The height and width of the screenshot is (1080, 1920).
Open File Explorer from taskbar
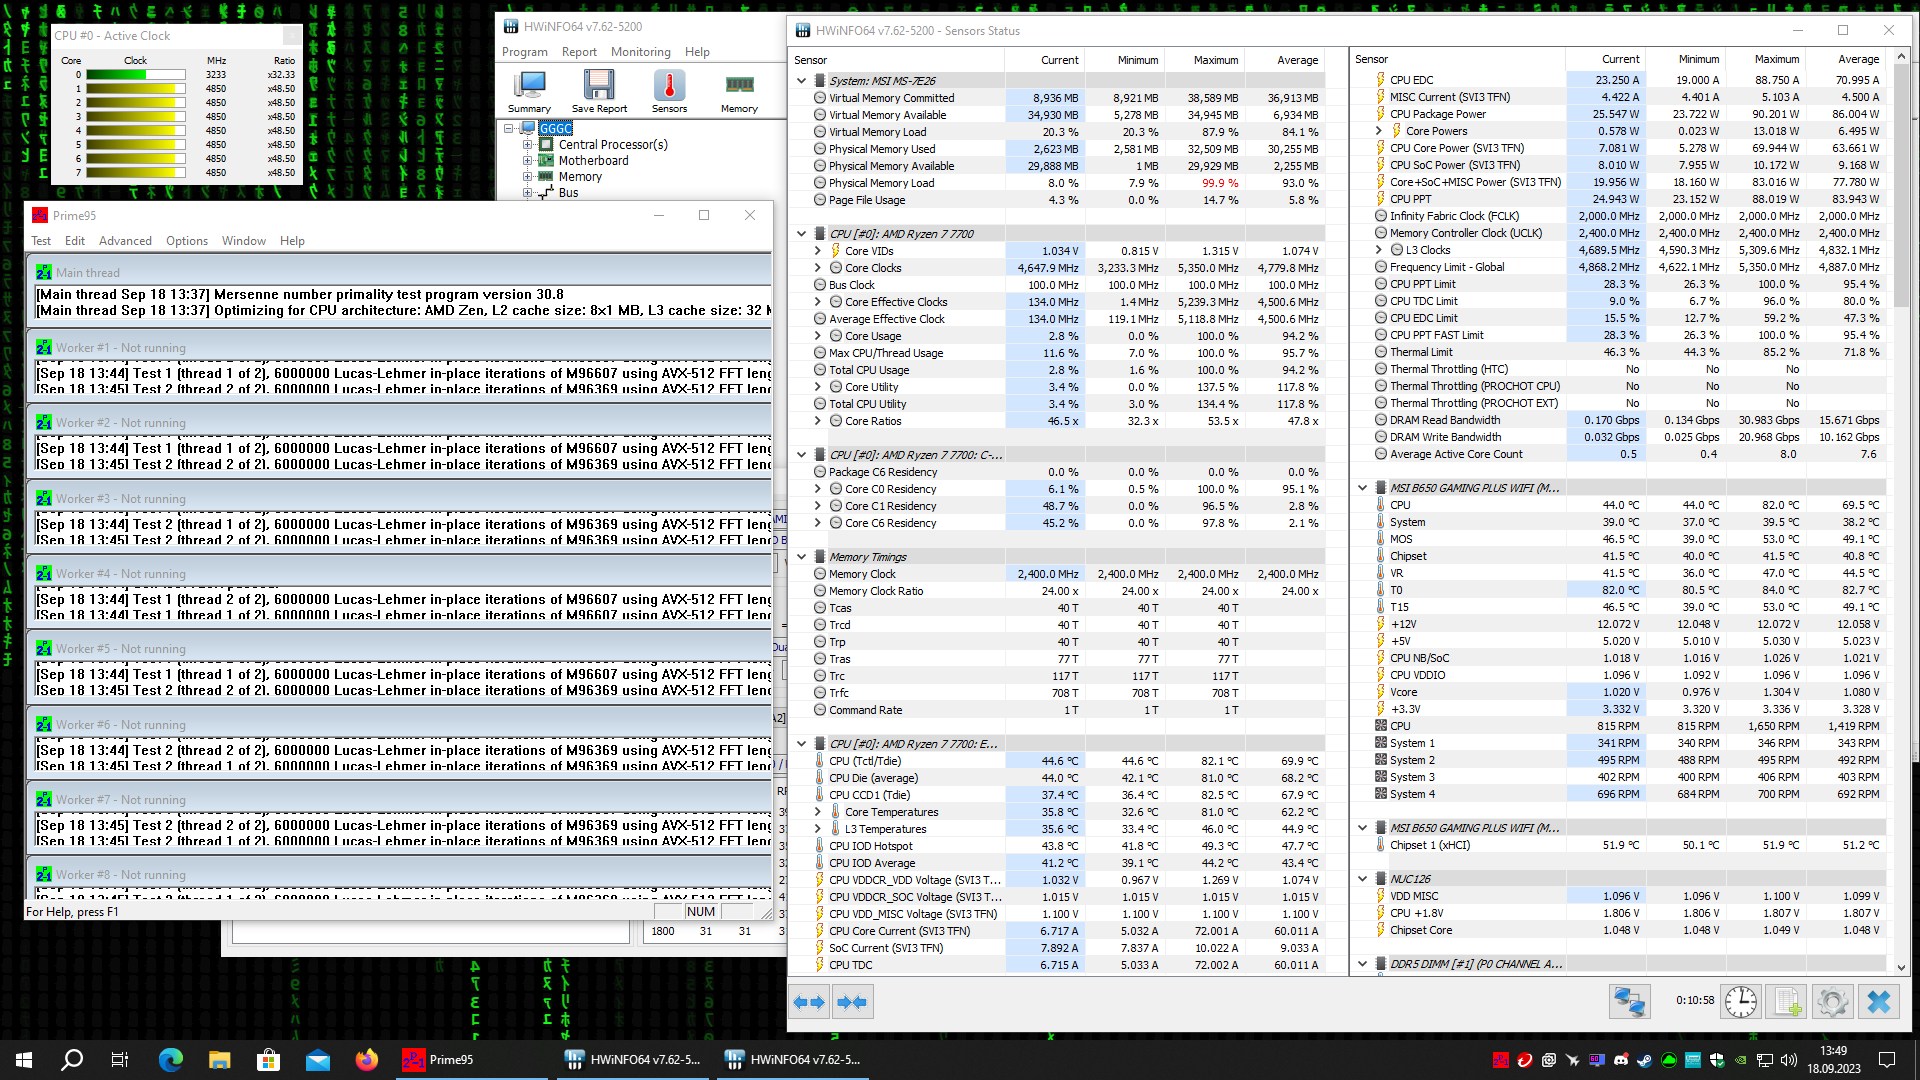(x=220, y=1060)
